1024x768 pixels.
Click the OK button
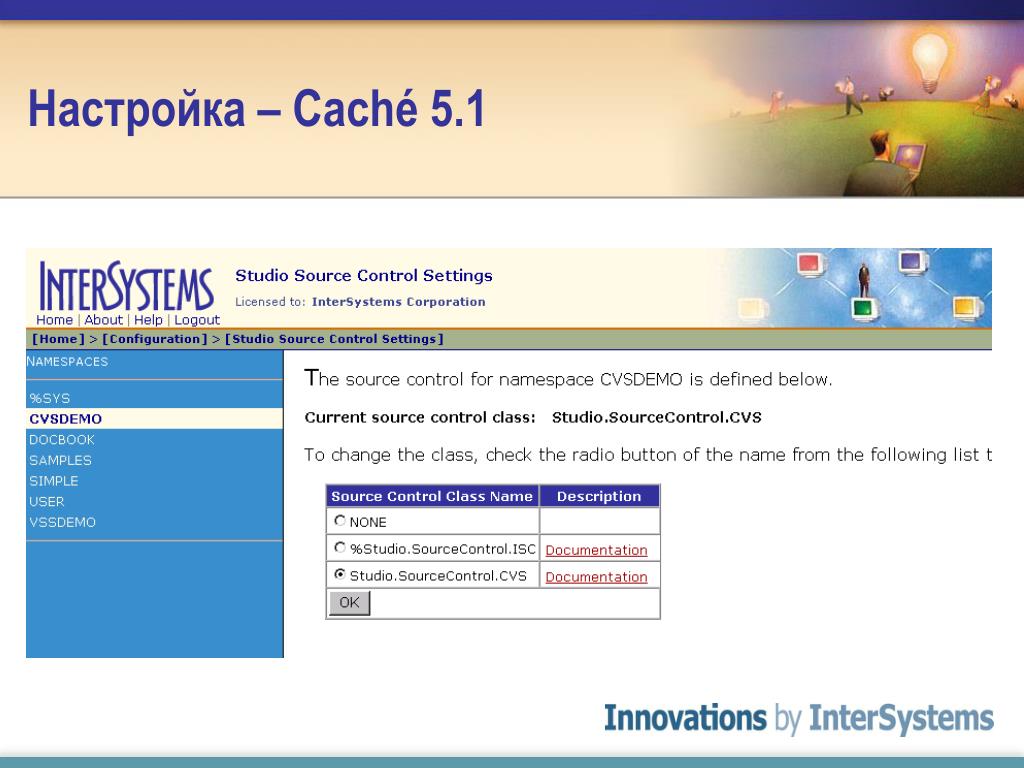pyautogui.click(x=349, y=602)
